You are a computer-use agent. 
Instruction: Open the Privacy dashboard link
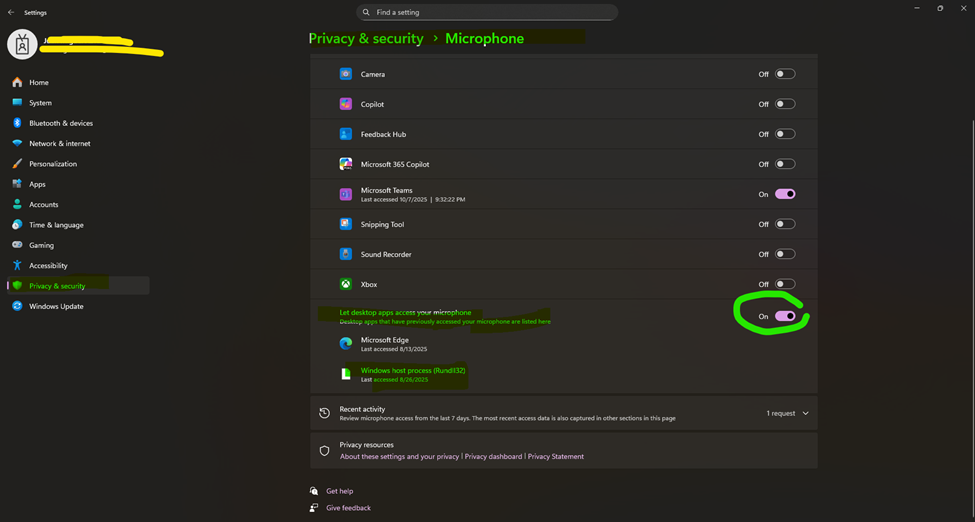[493, 457]
